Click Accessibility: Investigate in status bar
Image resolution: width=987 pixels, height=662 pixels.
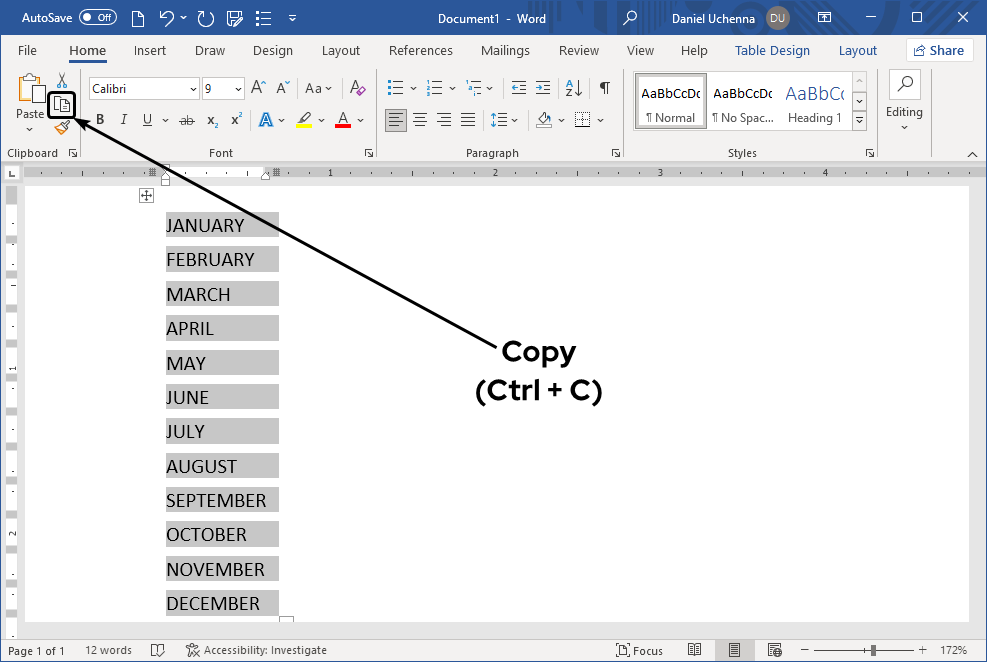tap(256, 650)
